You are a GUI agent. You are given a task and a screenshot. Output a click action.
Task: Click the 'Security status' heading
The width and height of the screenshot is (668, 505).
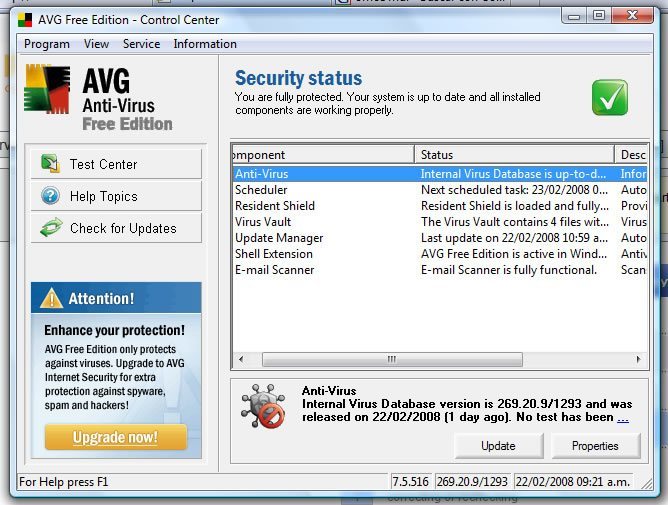point(299,78)
